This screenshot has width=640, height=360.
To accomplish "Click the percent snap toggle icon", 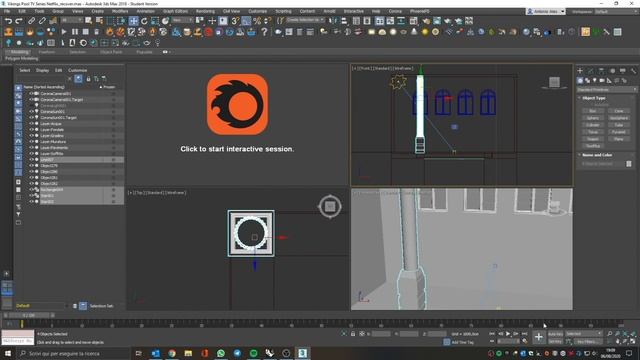I will coord(257,21).
